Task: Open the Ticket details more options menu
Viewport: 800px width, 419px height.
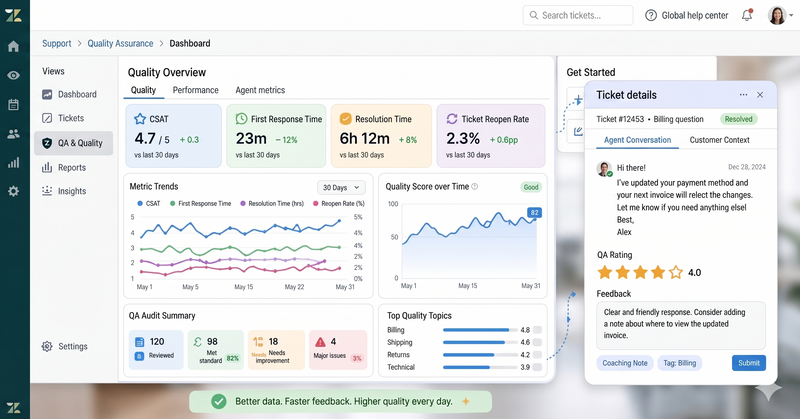Action: point(743,95)
